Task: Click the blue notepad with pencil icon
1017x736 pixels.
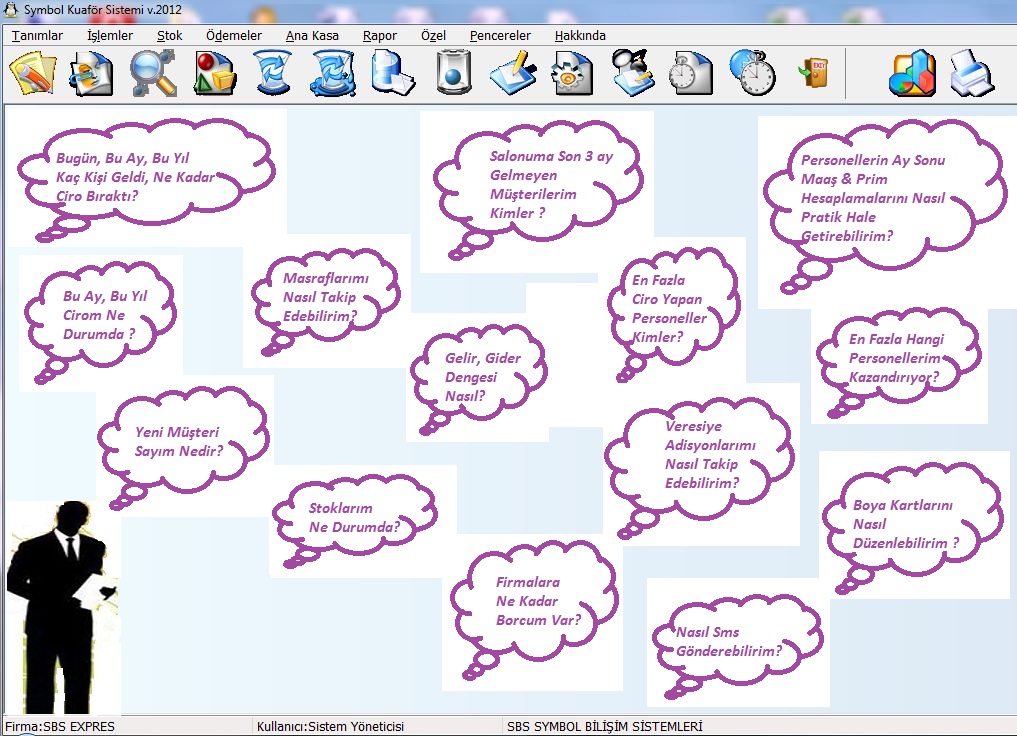Action: click(512, 73)
